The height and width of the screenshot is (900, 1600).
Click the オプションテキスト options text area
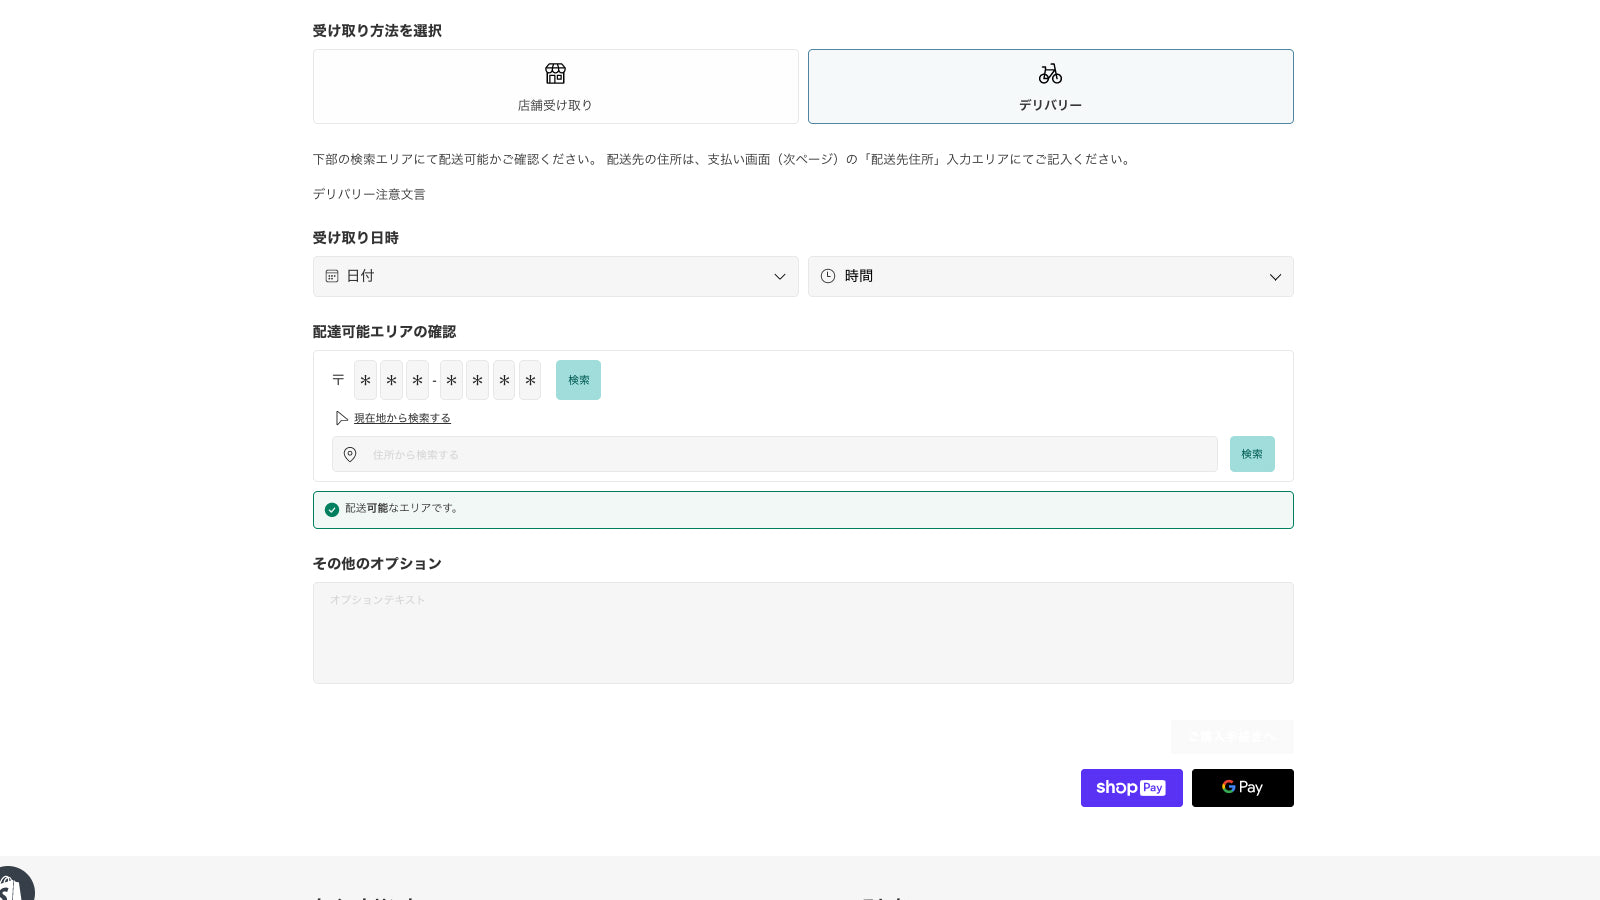coord(802,633)
